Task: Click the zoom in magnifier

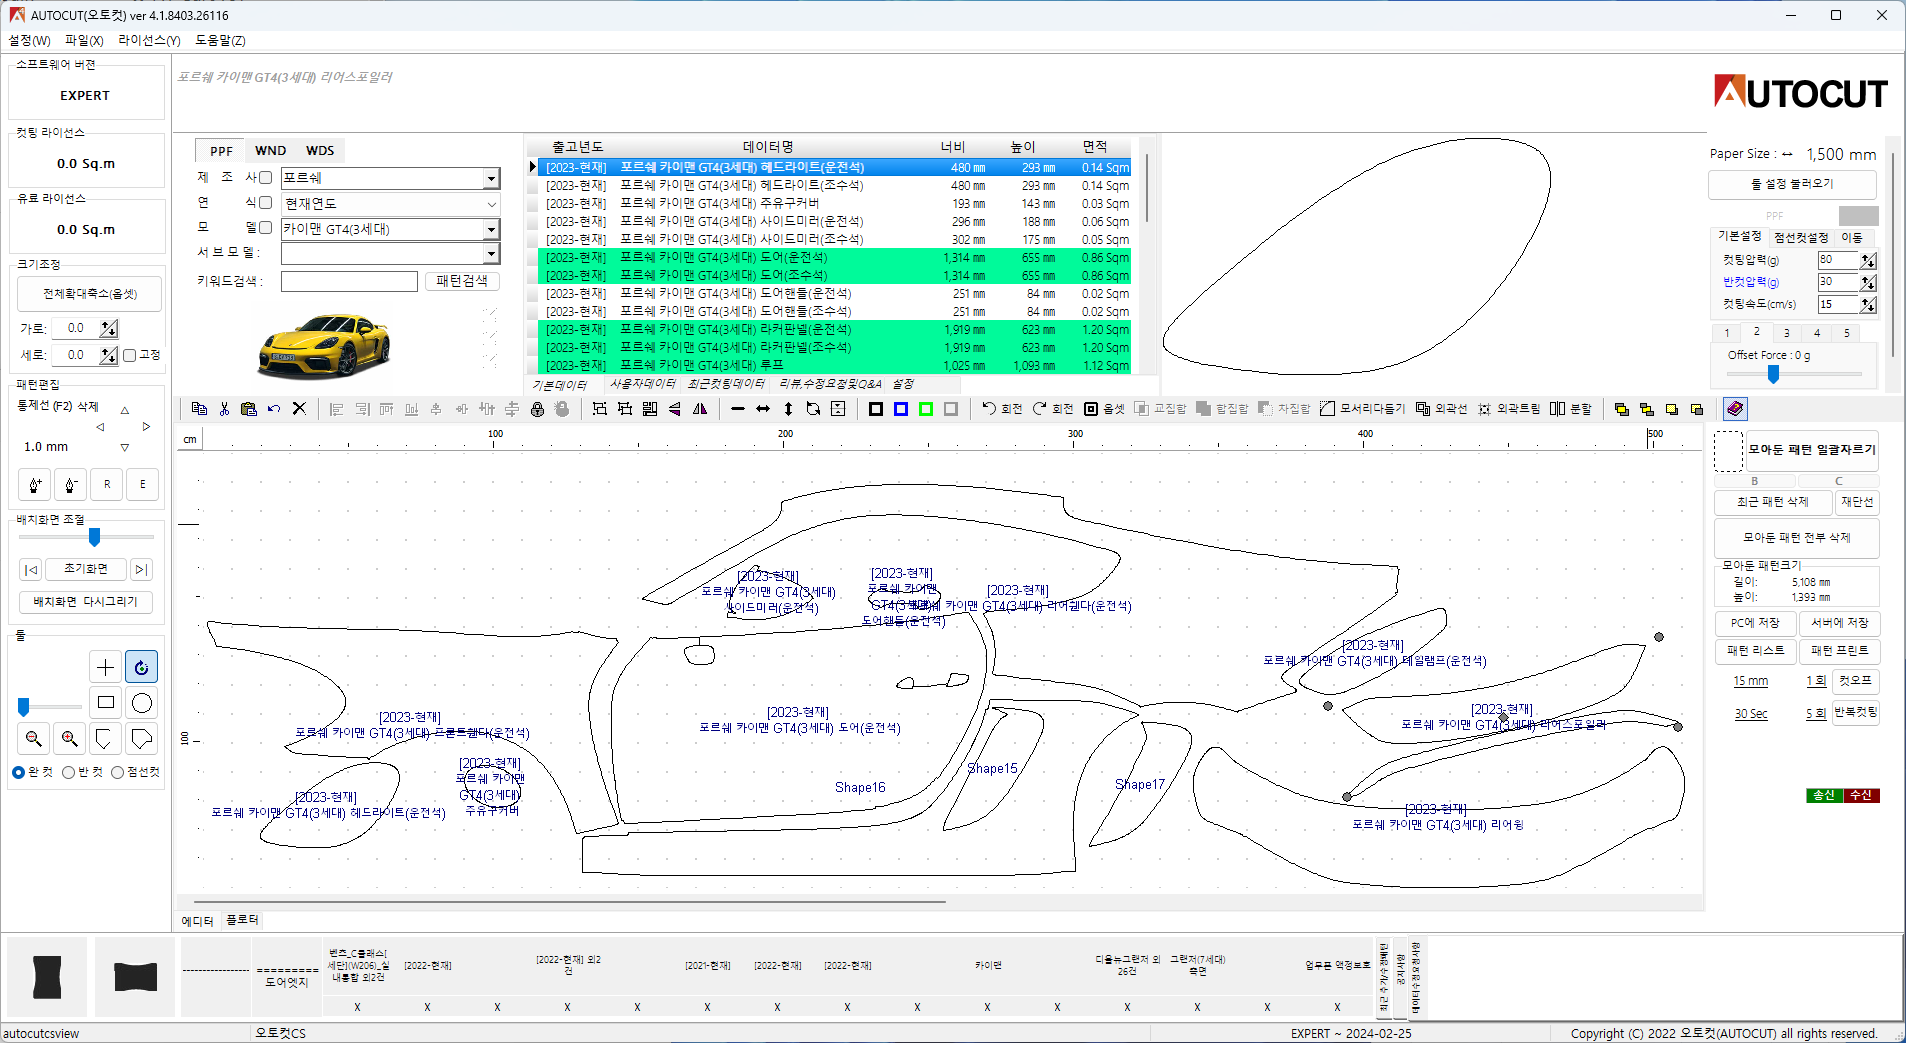Action: pyautogui.click(x=69, y=739)
